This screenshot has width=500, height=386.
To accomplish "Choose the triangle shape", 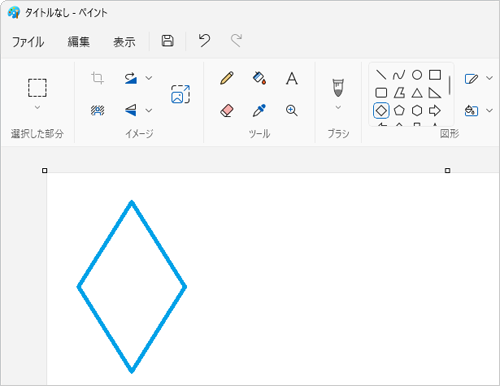I will coord(417,93).
